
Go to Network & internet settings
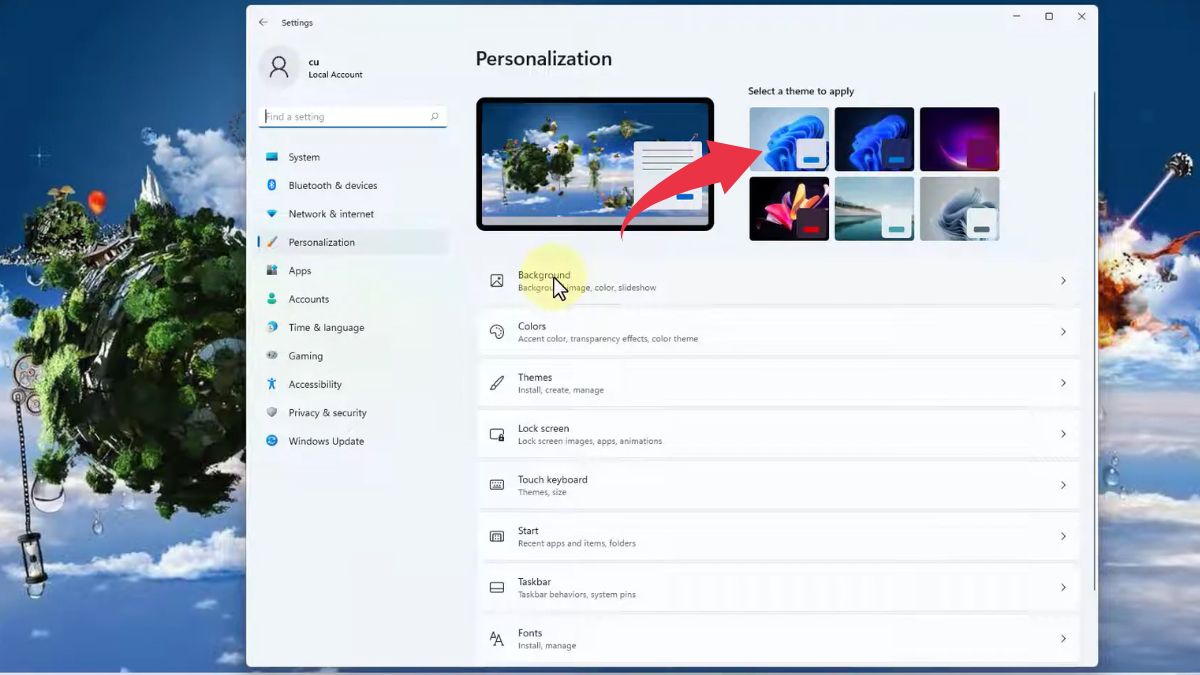coord(353,214)
